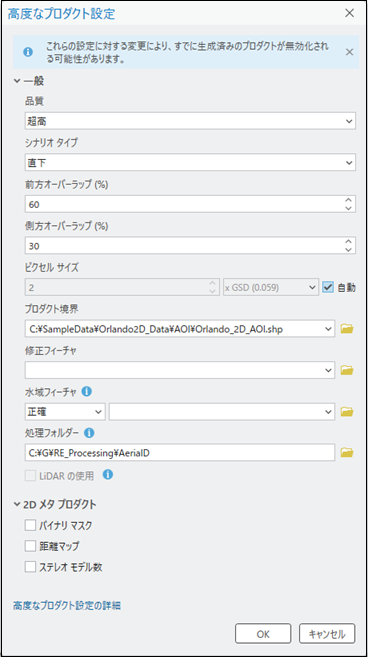Browse for processing folder icon
Viewport: 368px width, 657px height.
pos(347,453)
